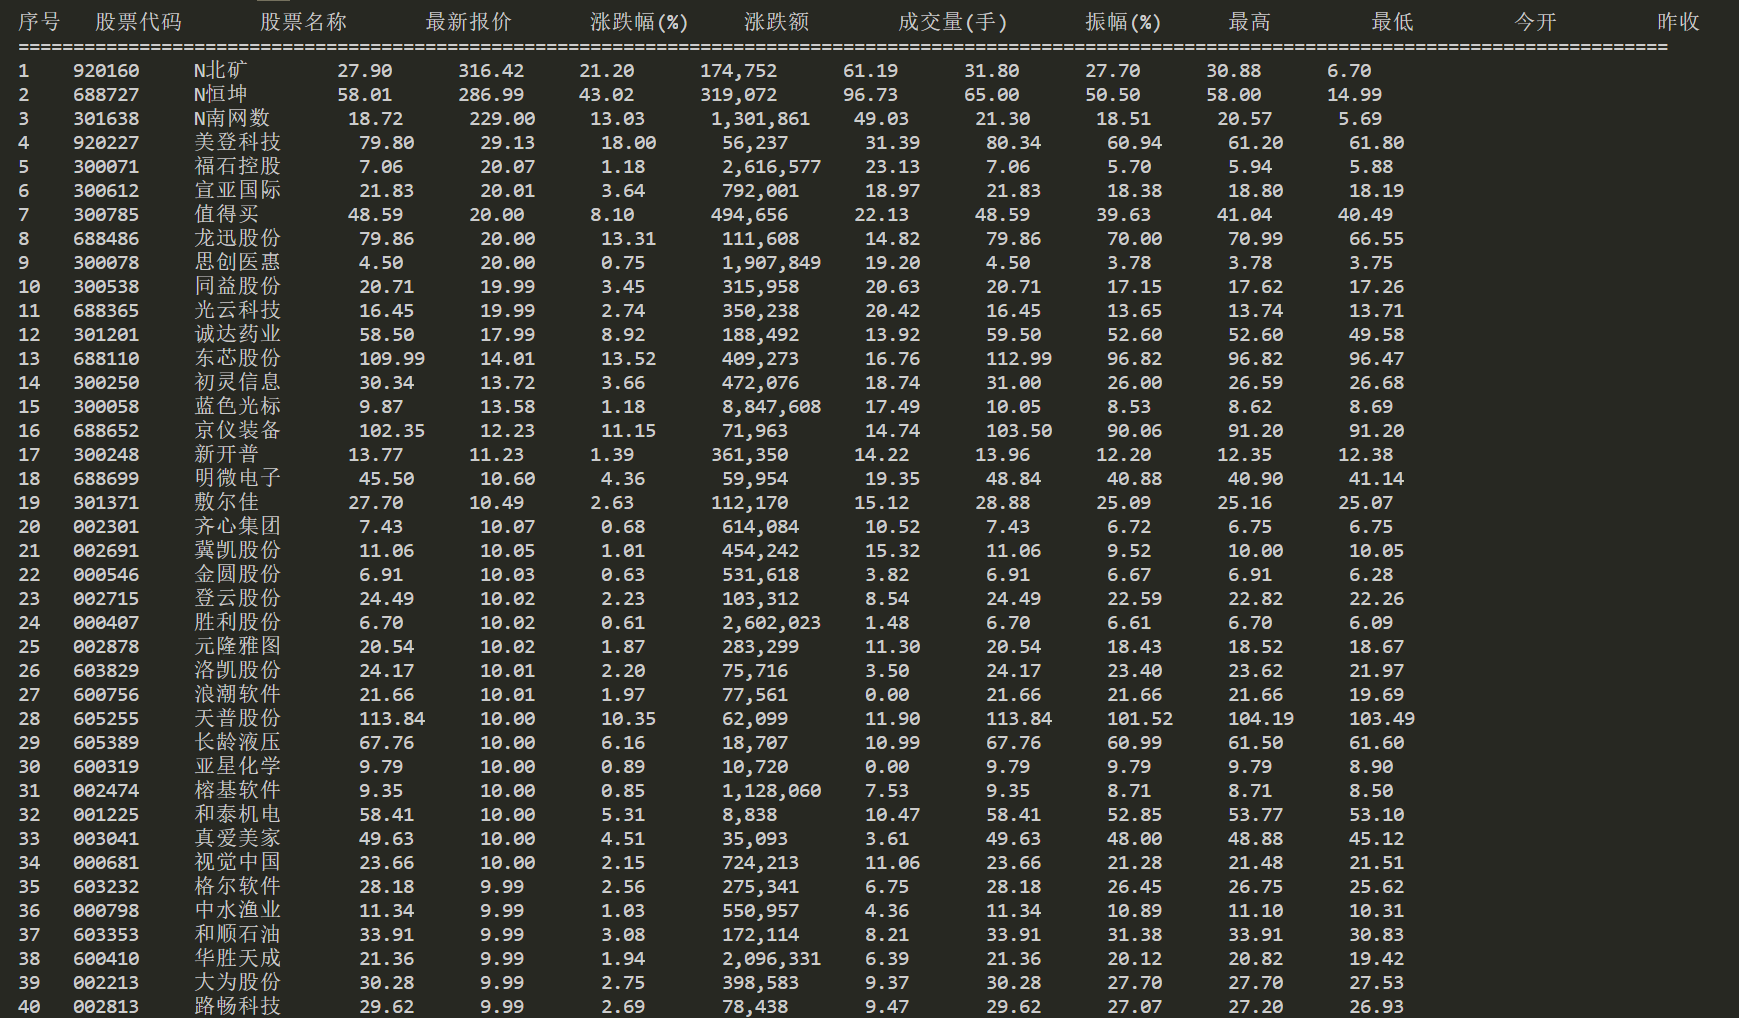Viewport: 1739px width, 1018px height.
Task: Click stock name 榕基软件
Action: click(x=237, y=790)
